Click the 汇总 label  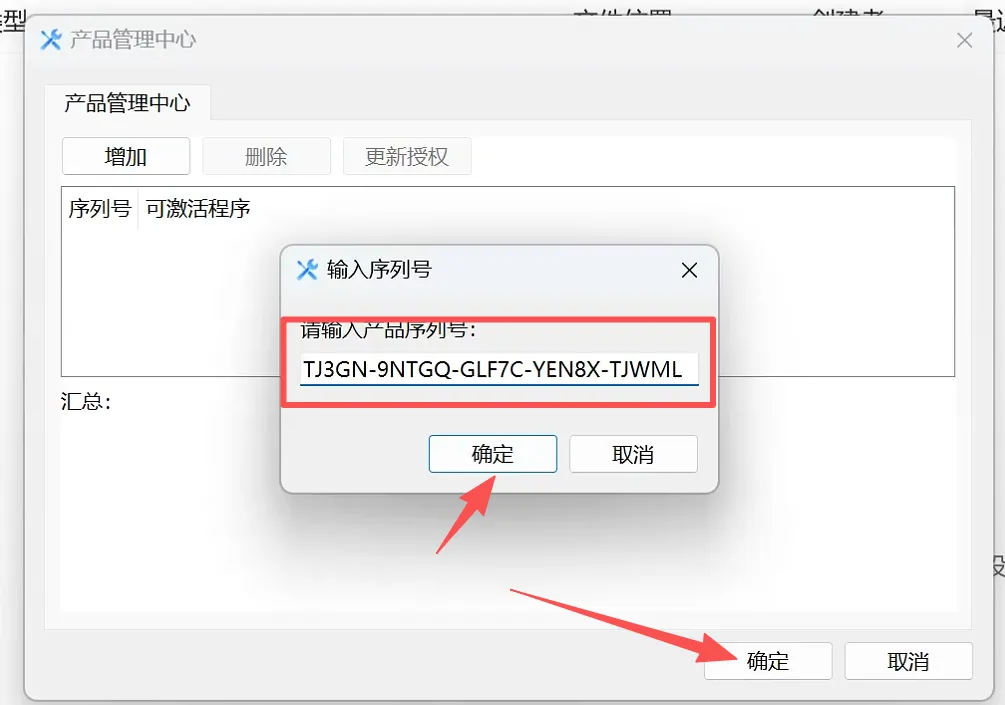[86, 402]
